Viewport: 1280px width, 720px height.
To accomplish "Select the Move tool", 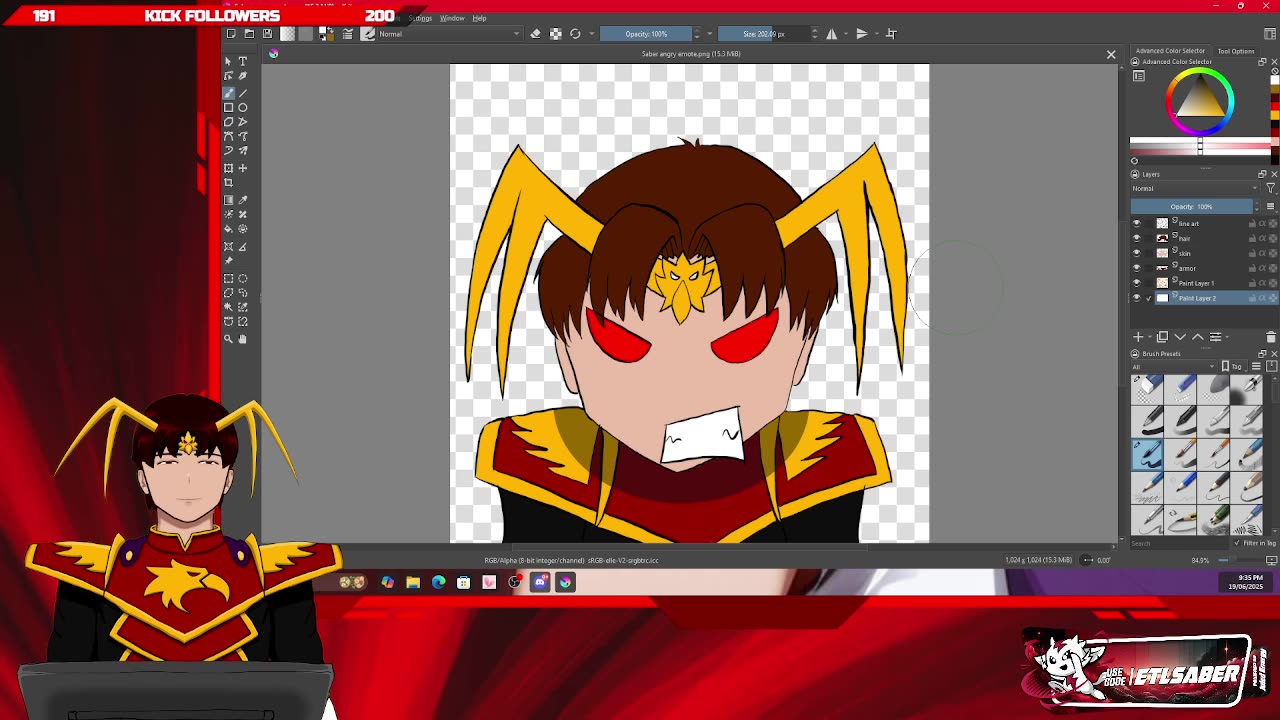I will click(243, 168).
